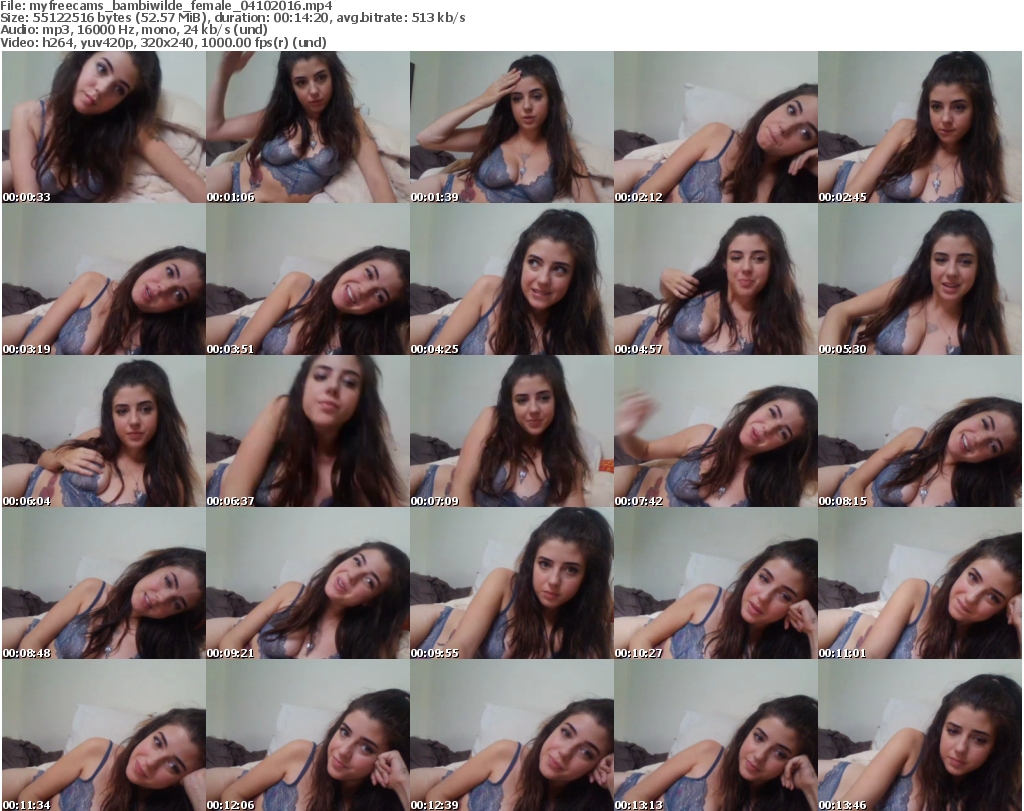Open the frame at 00:11:34
The width and height of the screenshot is (1024, 811).
point(102,737)
